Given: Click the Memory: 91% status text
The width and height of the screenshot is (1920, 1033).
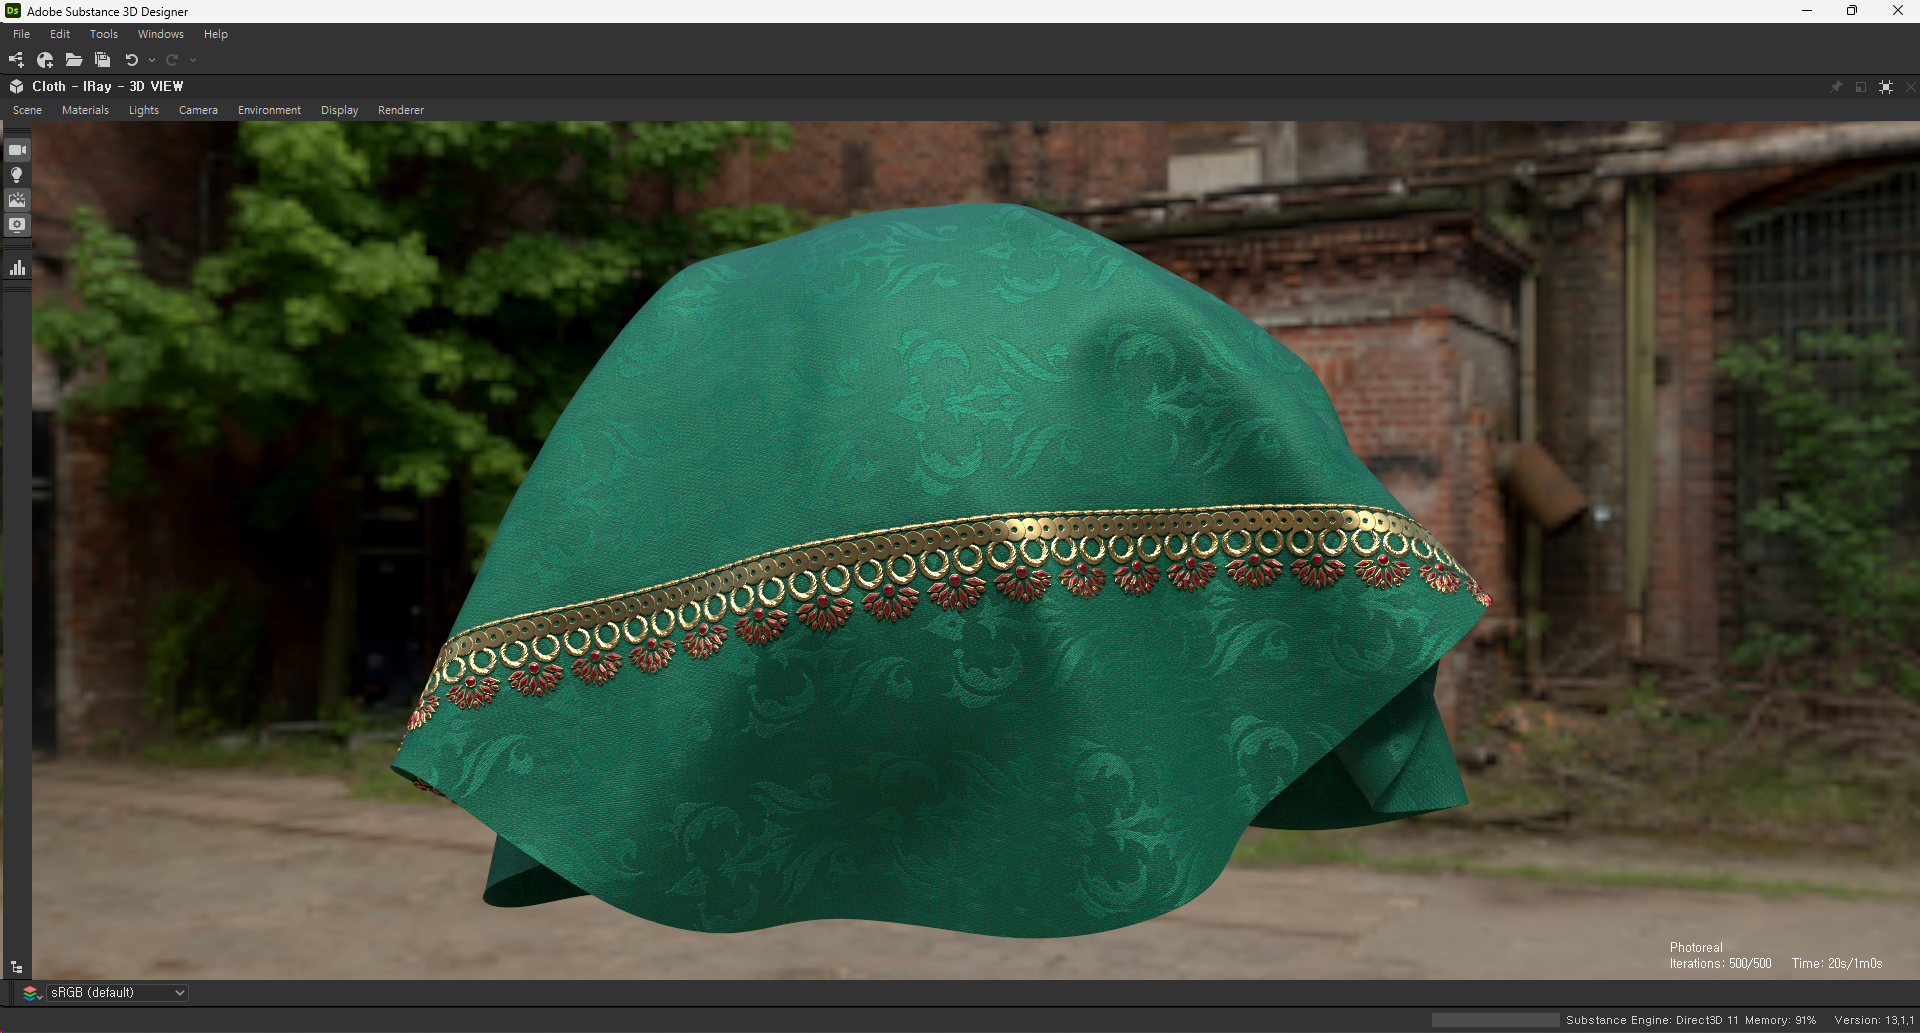Looking at the screenshot, I should point(1781,1020).
